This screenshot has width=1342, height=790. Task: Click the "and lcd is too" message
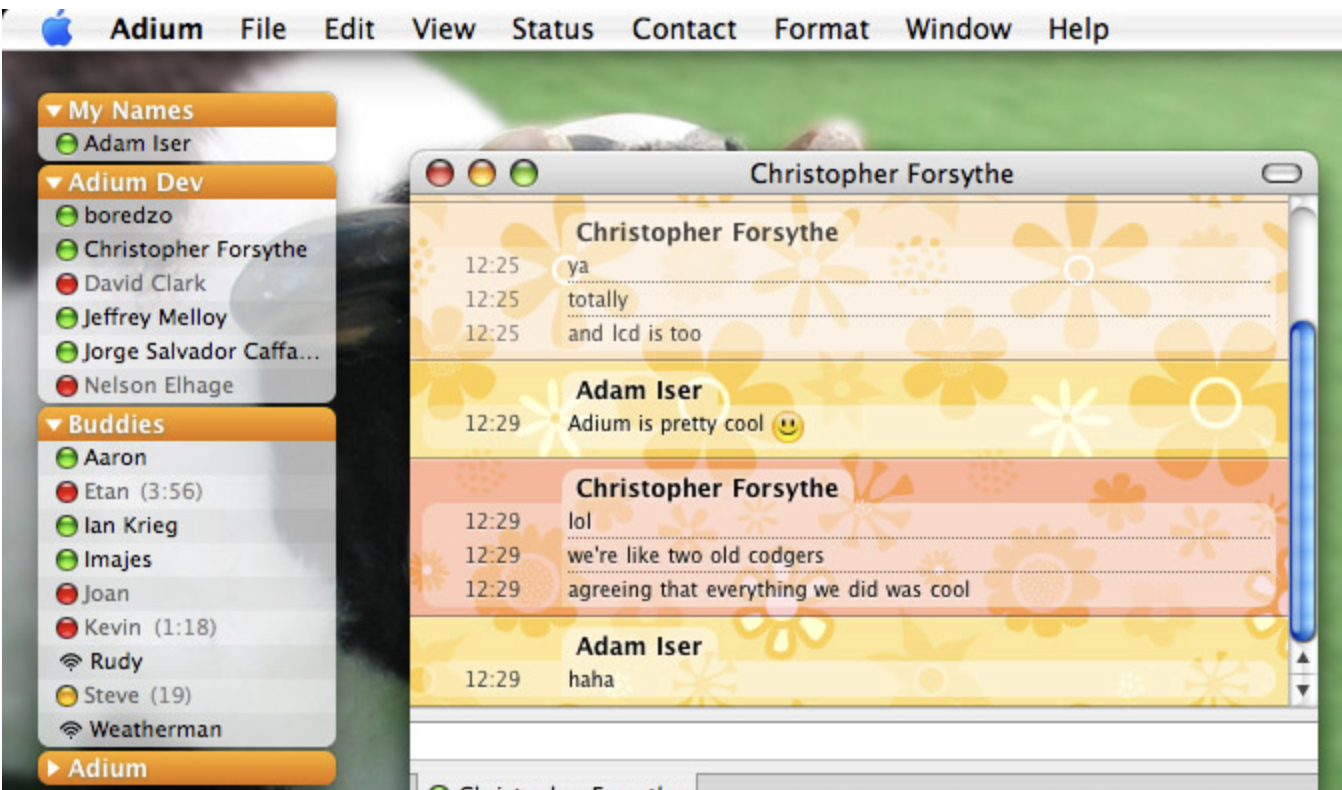tap(634, 333)
